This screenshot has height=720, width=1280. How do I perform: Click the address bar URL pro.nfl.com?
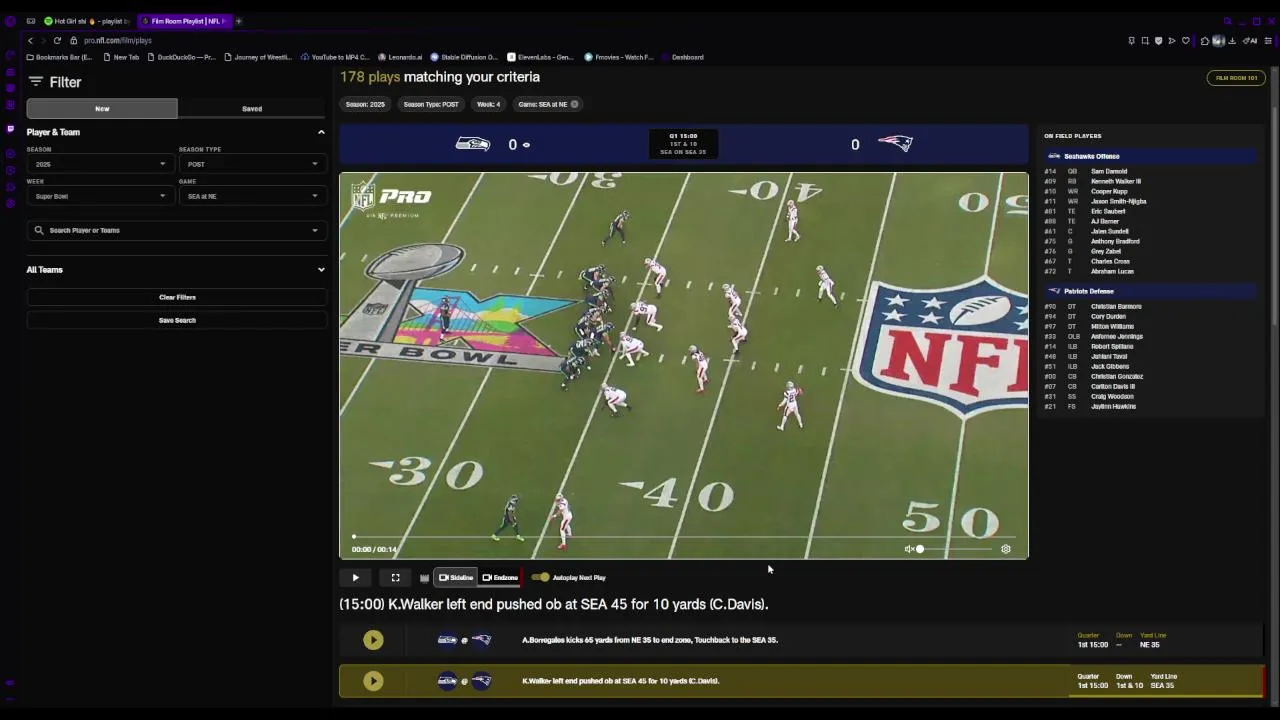point(118,41)
